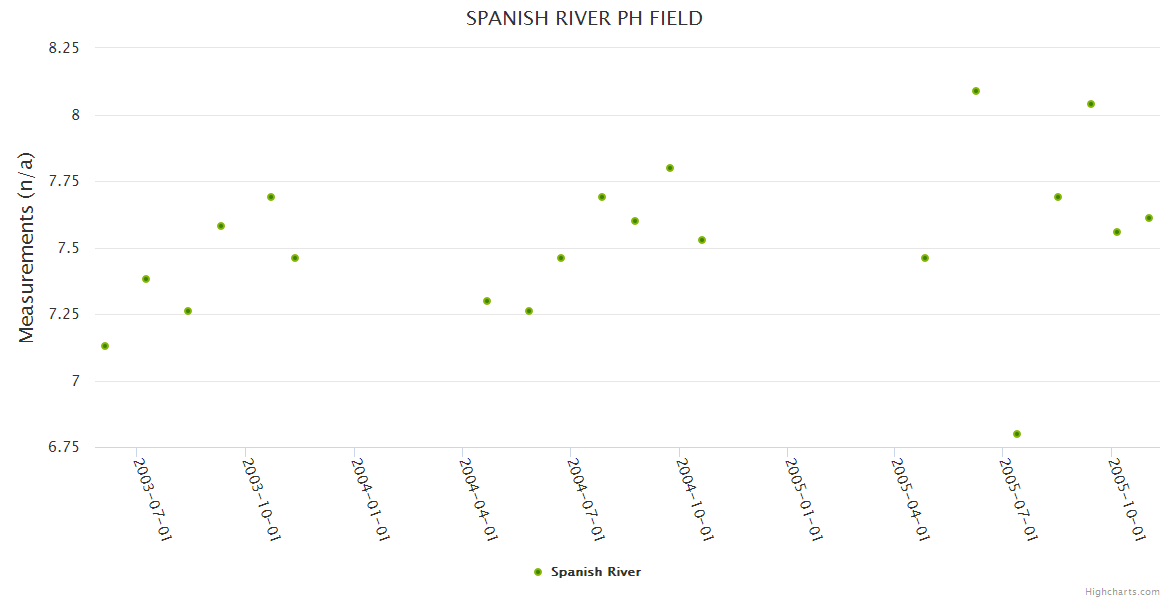Click the 8.25 y-axis tick label
This screenshot has height=600, width=1170.
64,48
